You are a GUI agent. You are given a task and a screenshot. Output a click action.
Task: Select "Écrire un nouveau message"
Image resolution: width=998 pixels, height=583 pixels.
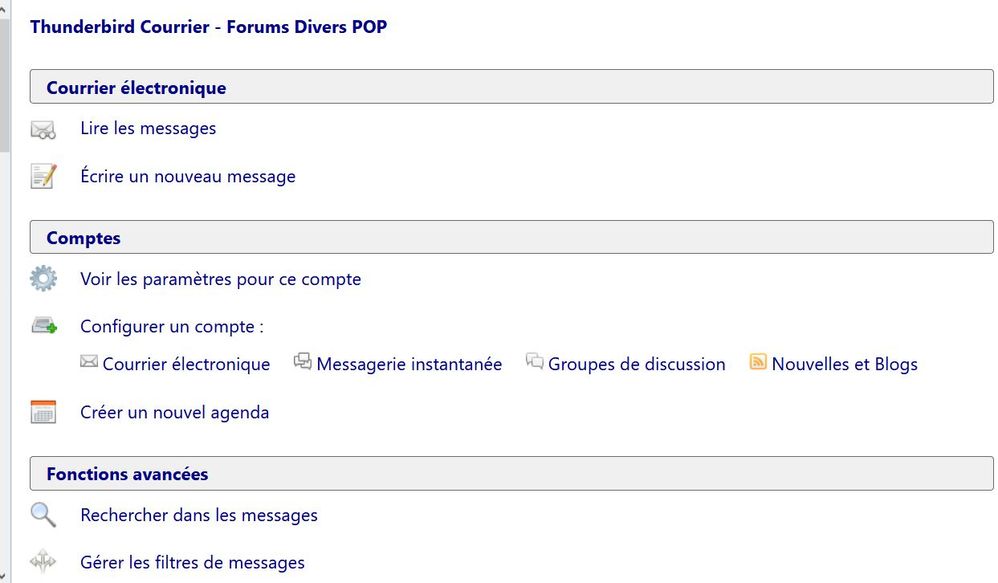[188, 177]
